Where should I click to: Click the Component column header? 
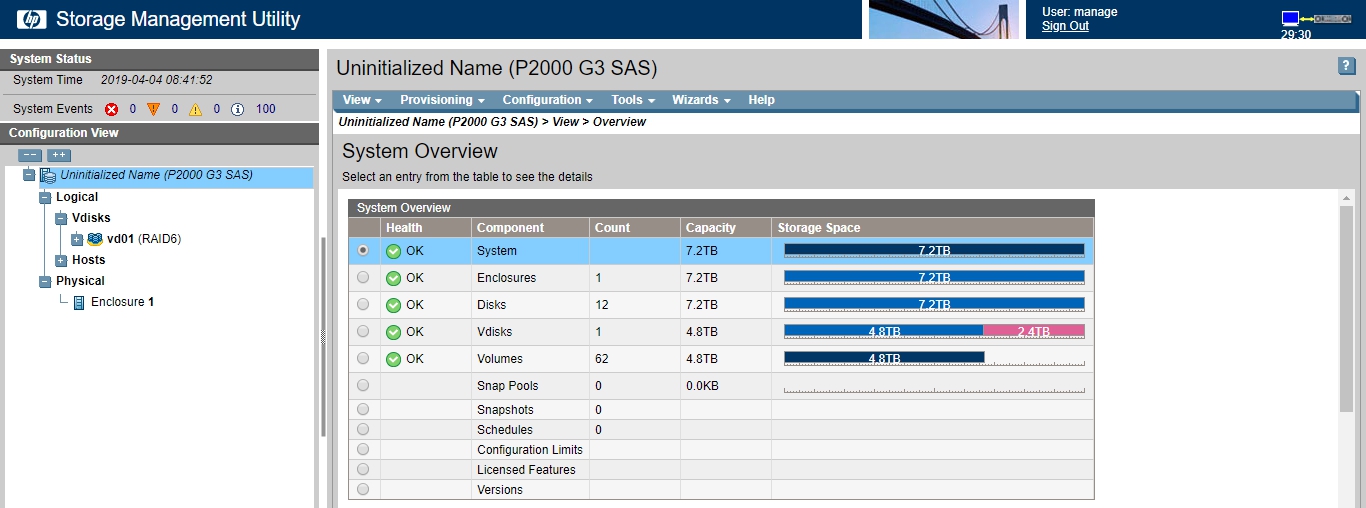point(530,228)
